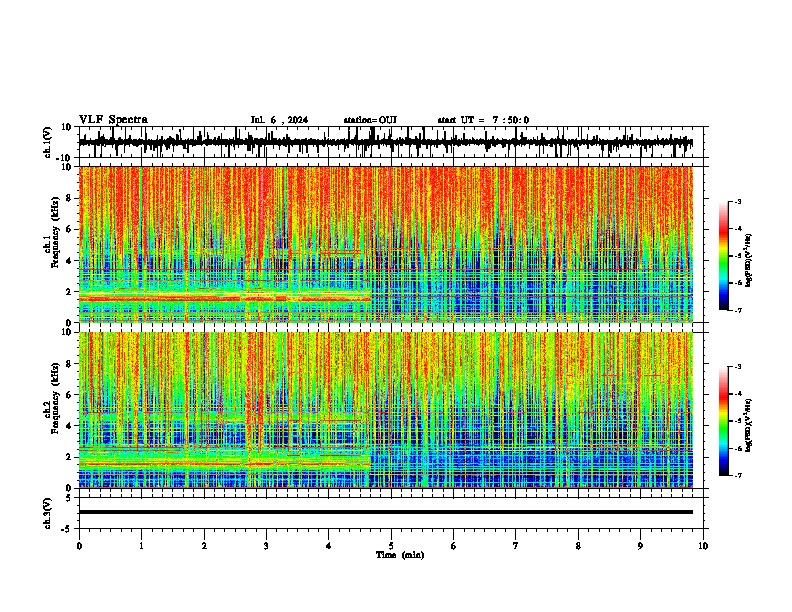This screenshot has height=612, width=792.
Task: Select the 'start UT = 7:50:0' text
Action: click(483, 120)
